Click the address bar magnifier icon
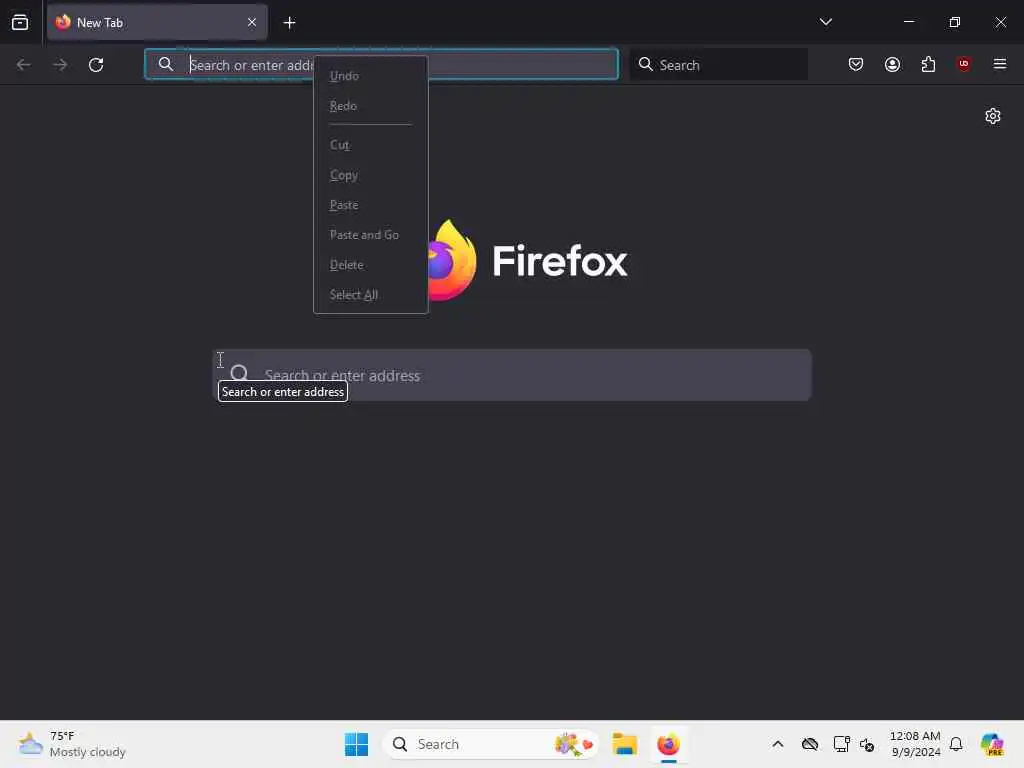The height and width of the screenshot is (768, 1024). coord(166,64)
